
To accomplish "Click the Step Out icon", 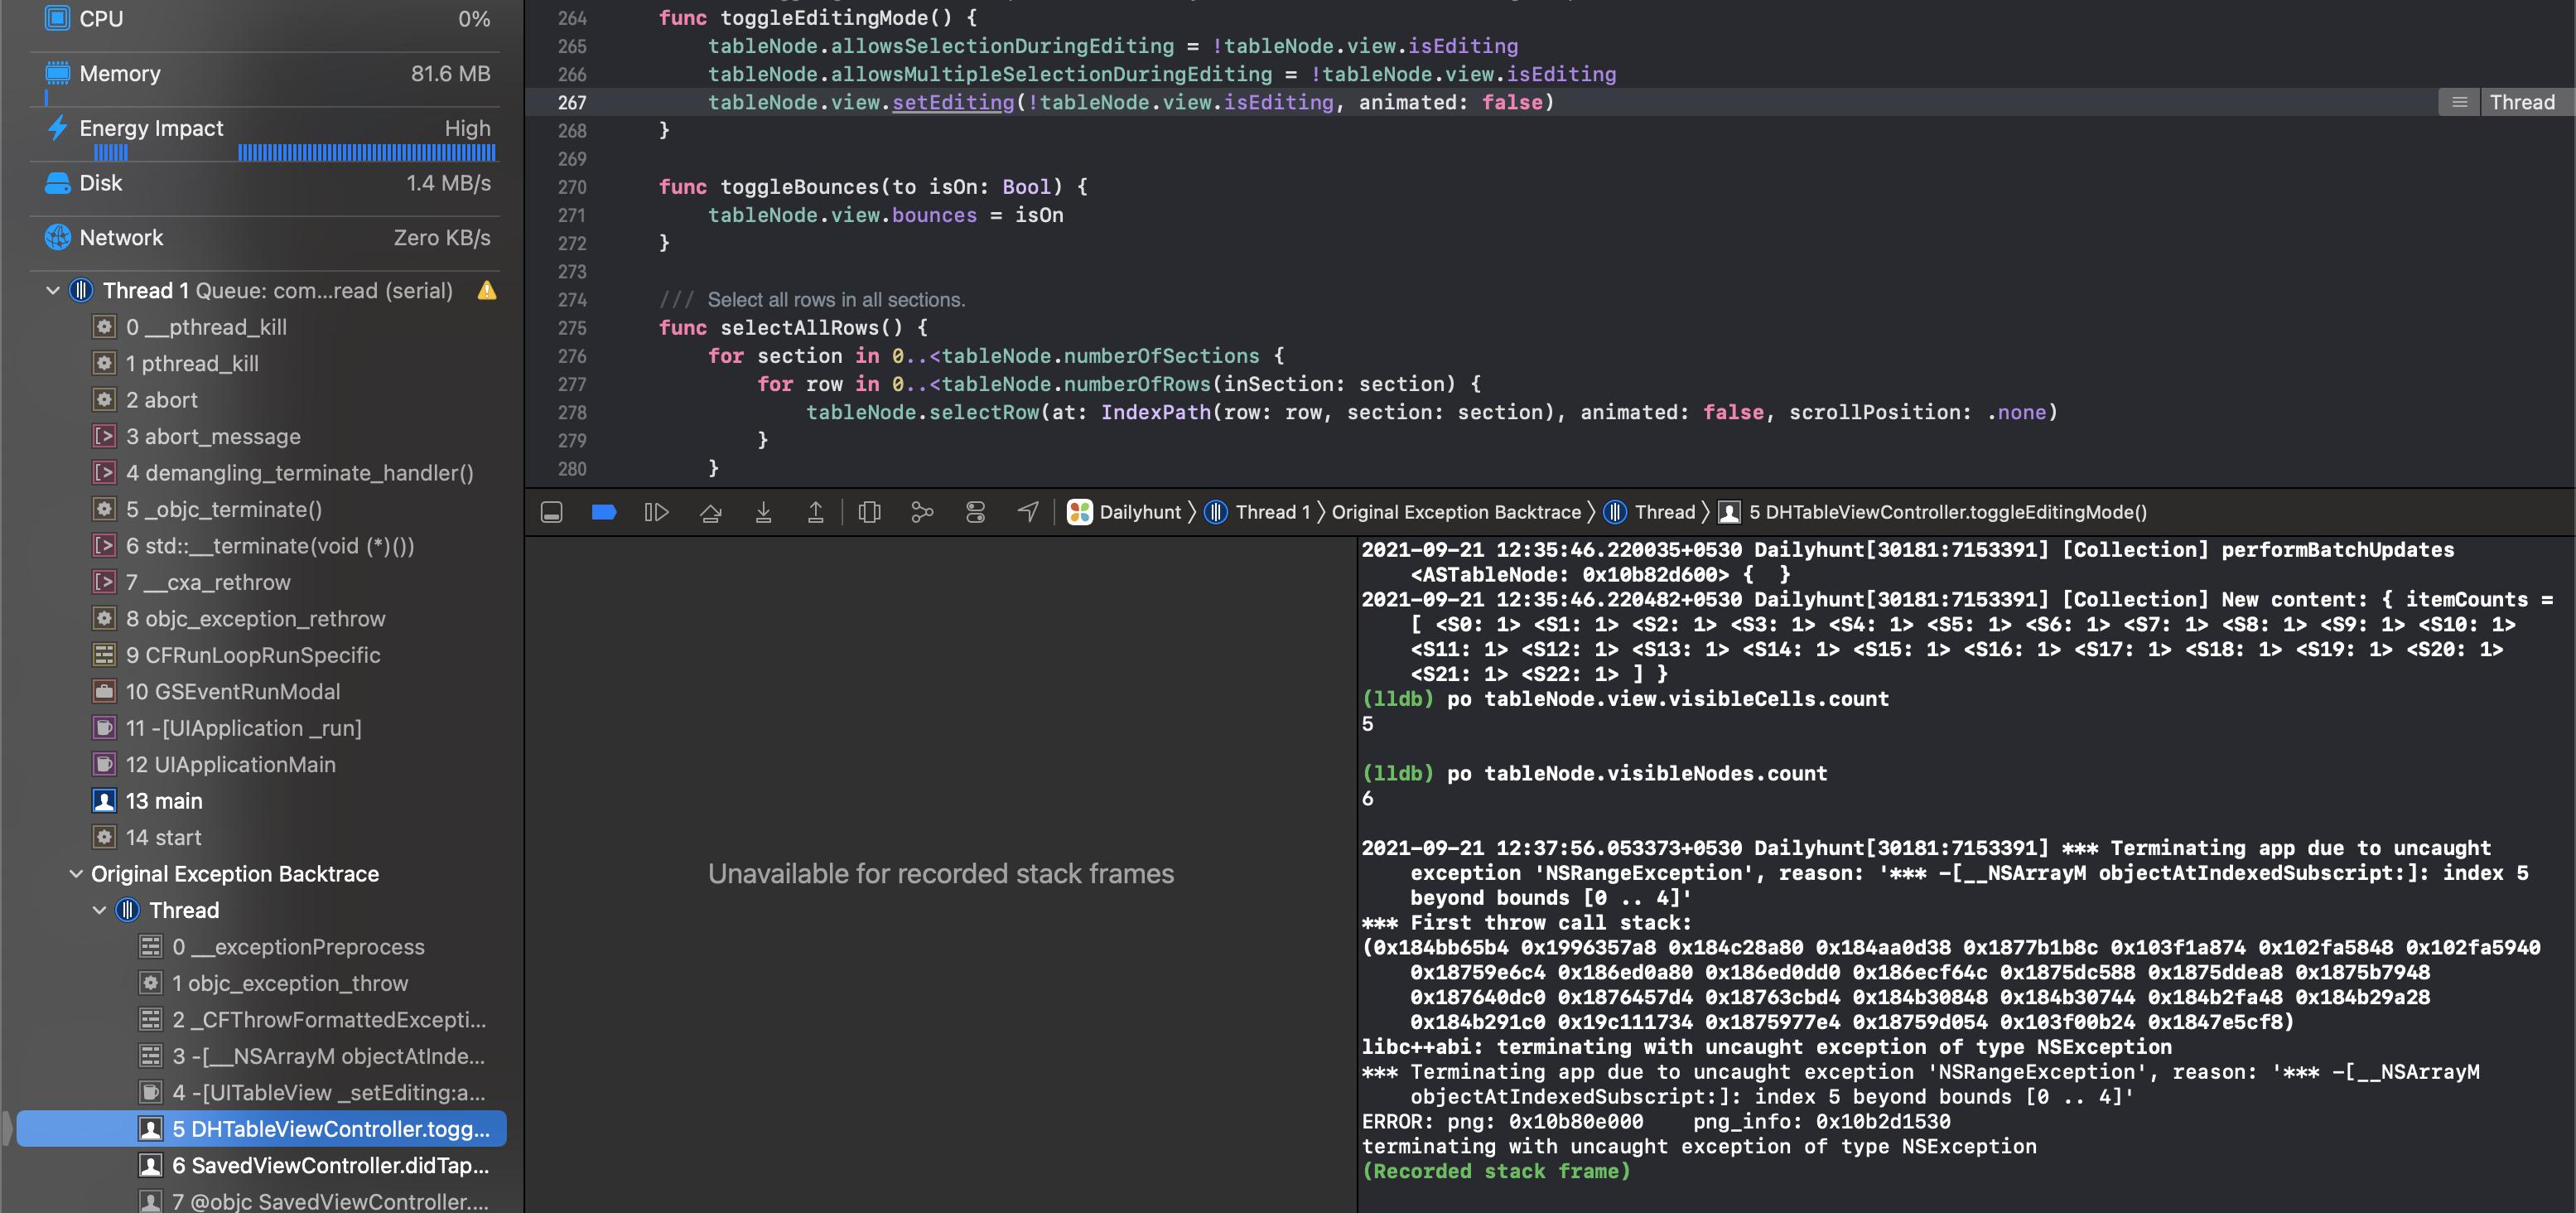I will coord(815,512).
